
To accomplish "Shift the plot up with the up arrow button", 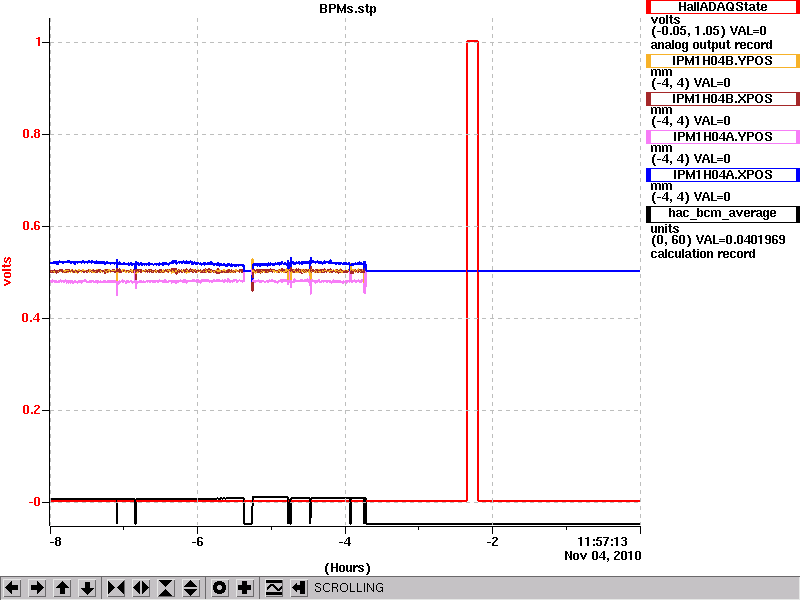I will [x=63, y=588].
